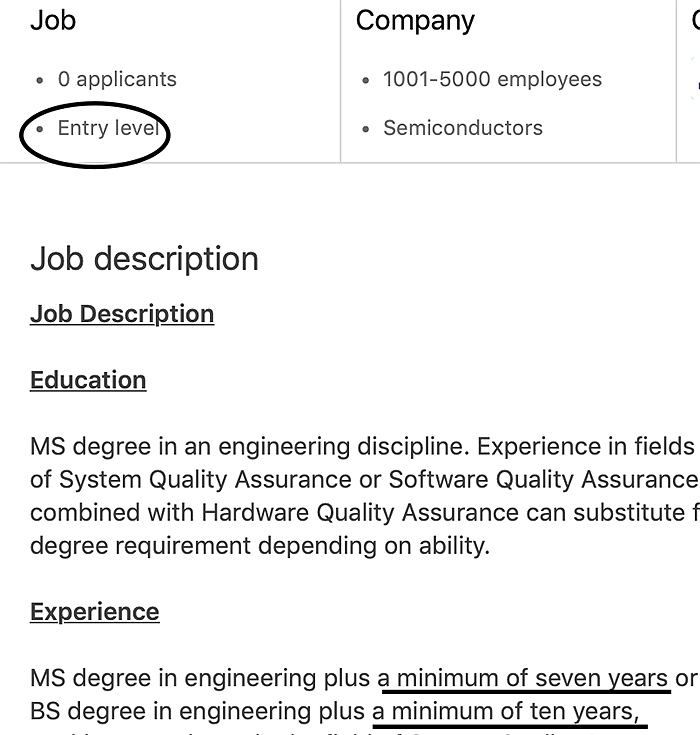The image size is (700, 735).
Task: Click the 'Hardware Quality Assurance' text
Action: point(360,512)
